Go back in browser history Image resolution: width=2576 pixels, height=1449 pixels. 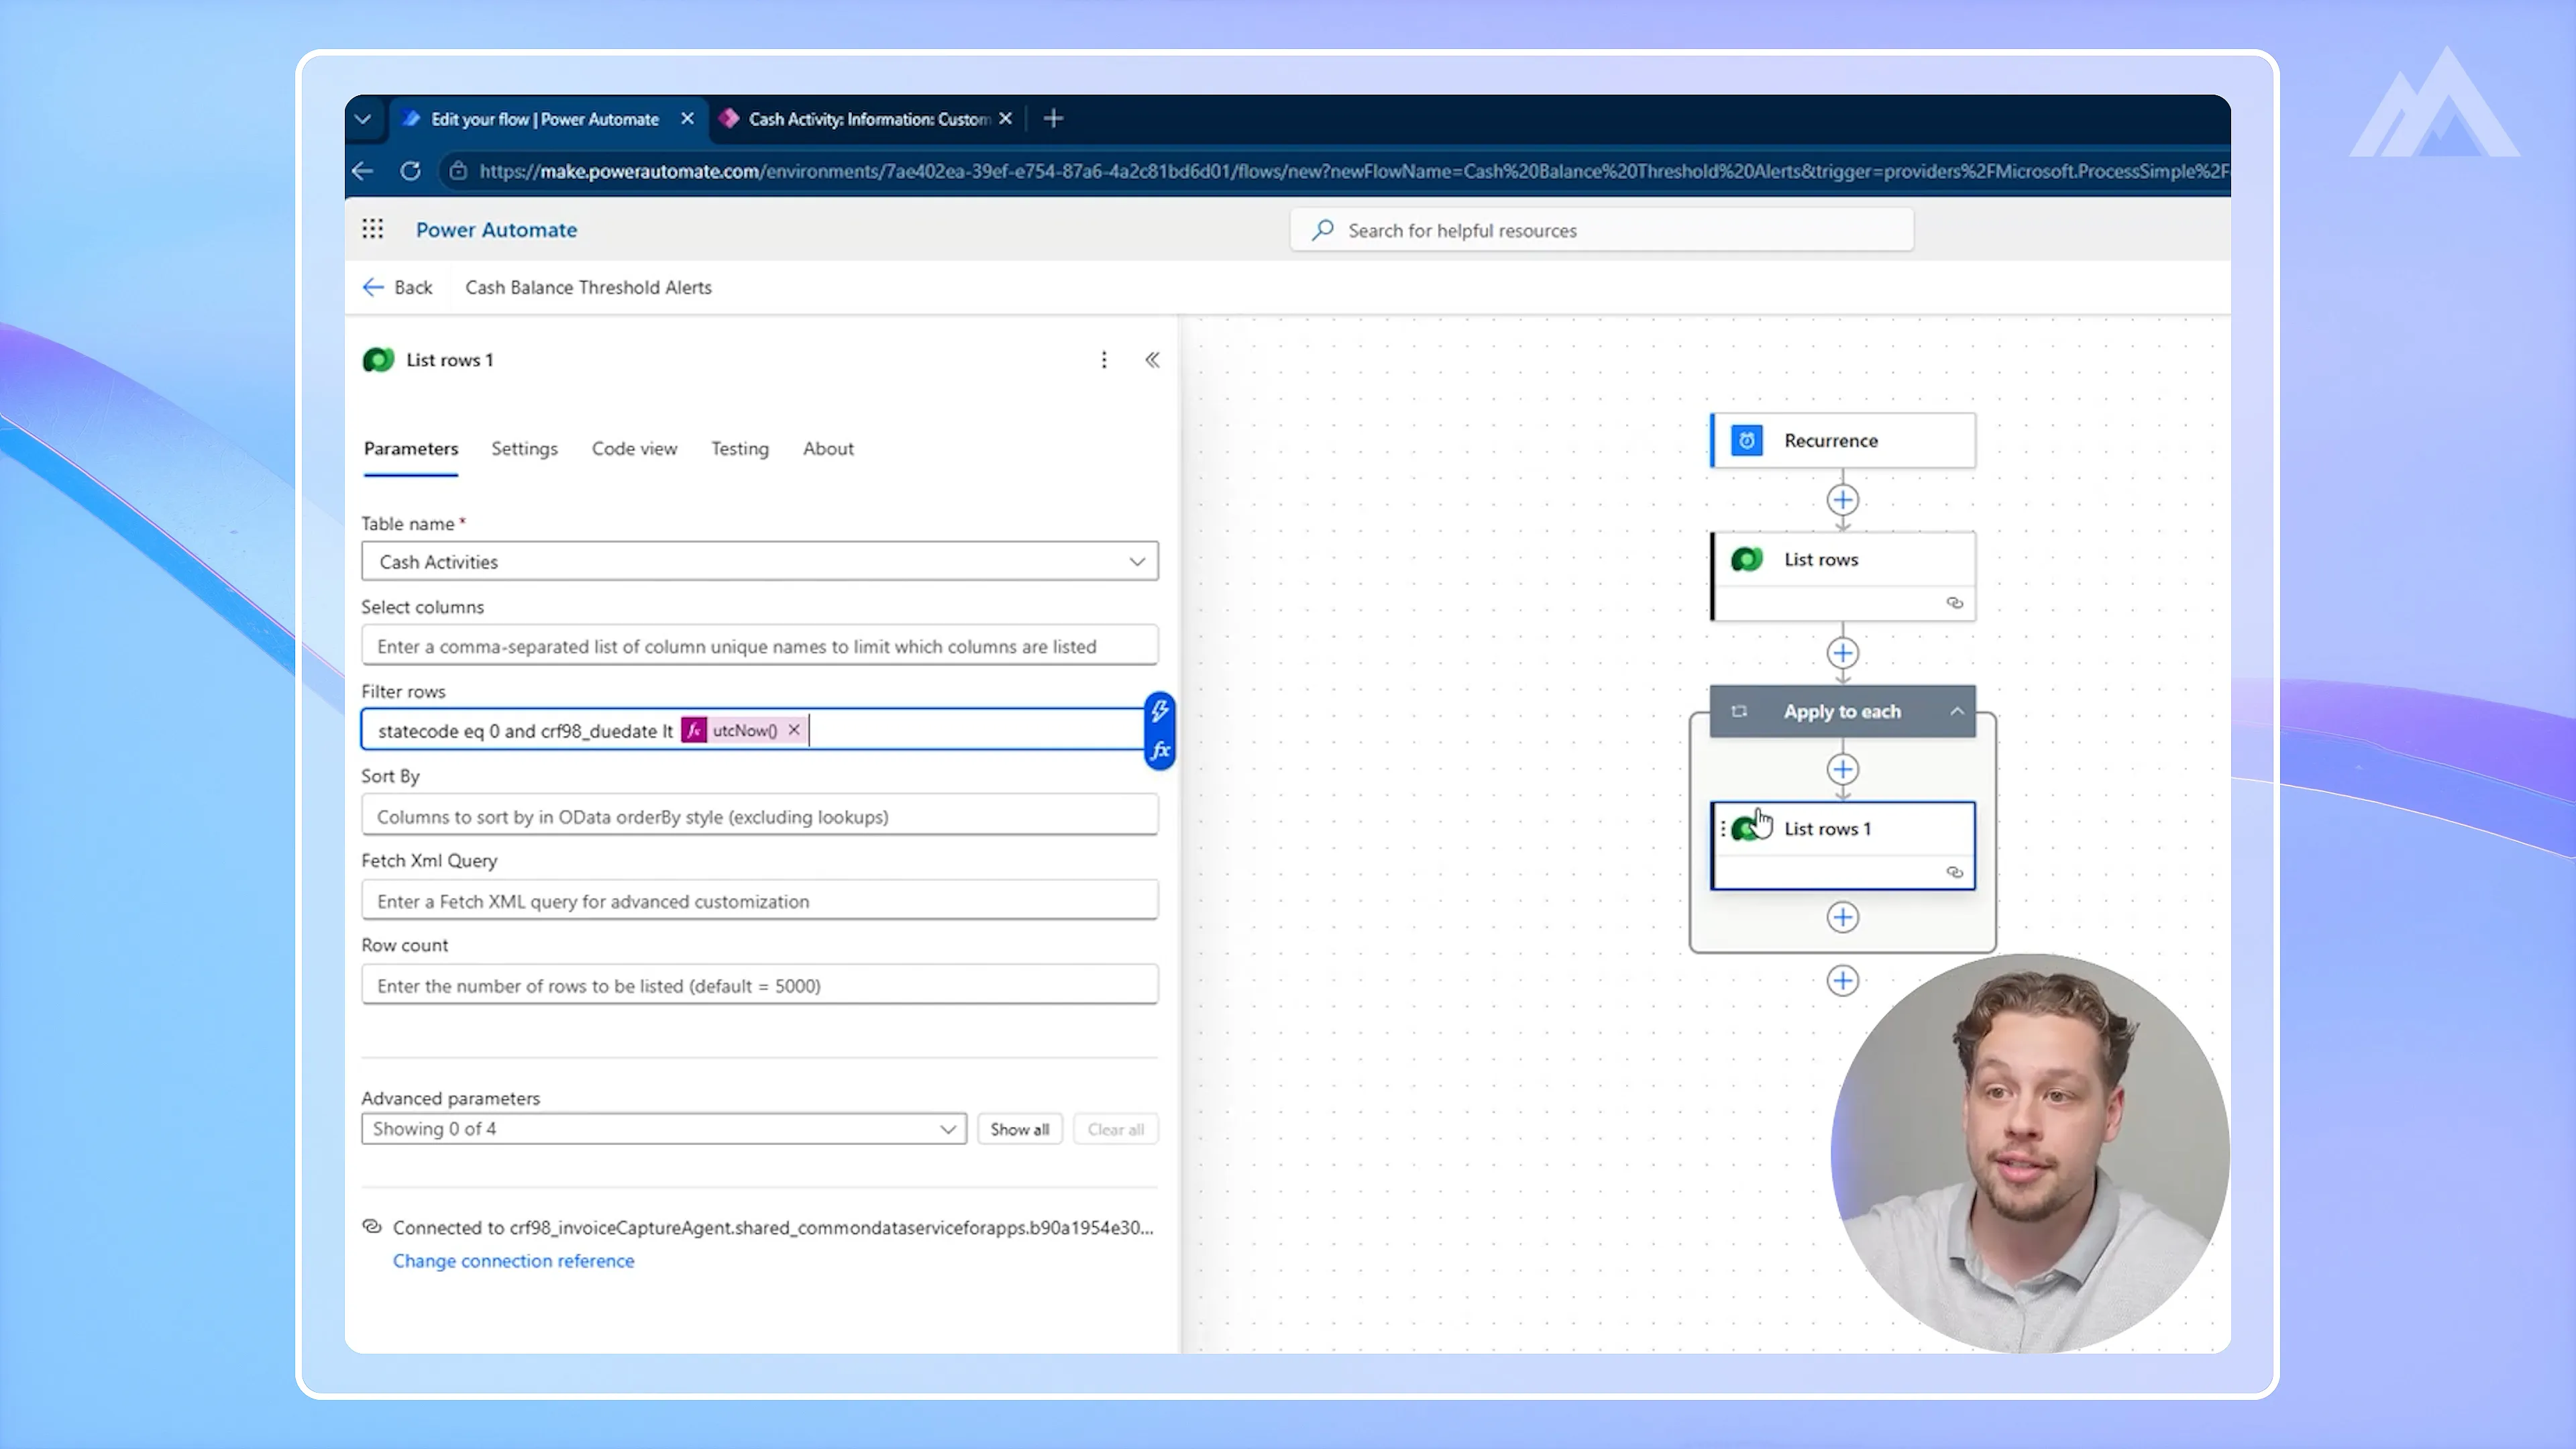coord(362,171)
